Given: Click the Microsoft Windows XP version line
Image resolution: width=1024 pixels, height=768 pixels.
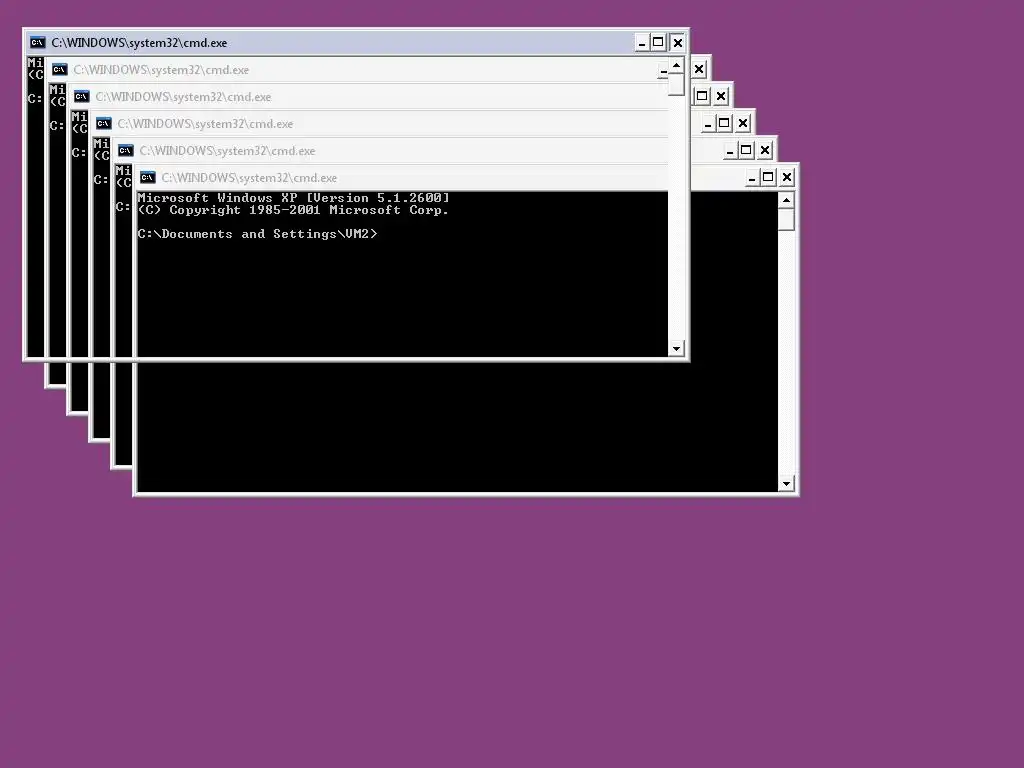Looking at the screenshot, I should [294, 198].
